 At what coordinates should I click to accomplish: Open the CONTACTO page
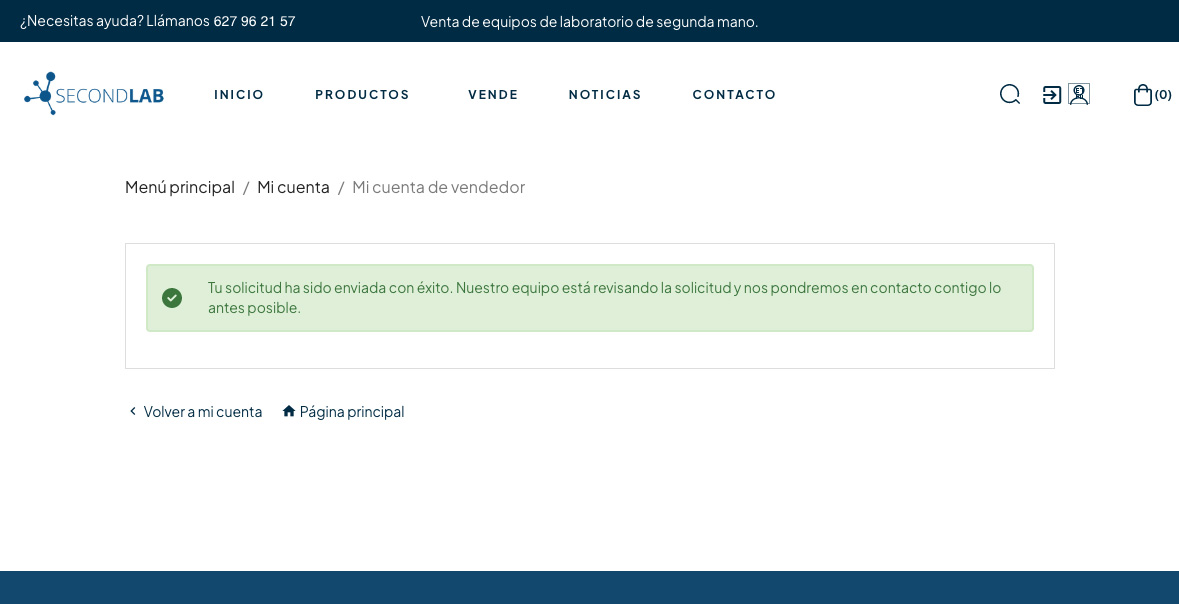tap(734, 95)
